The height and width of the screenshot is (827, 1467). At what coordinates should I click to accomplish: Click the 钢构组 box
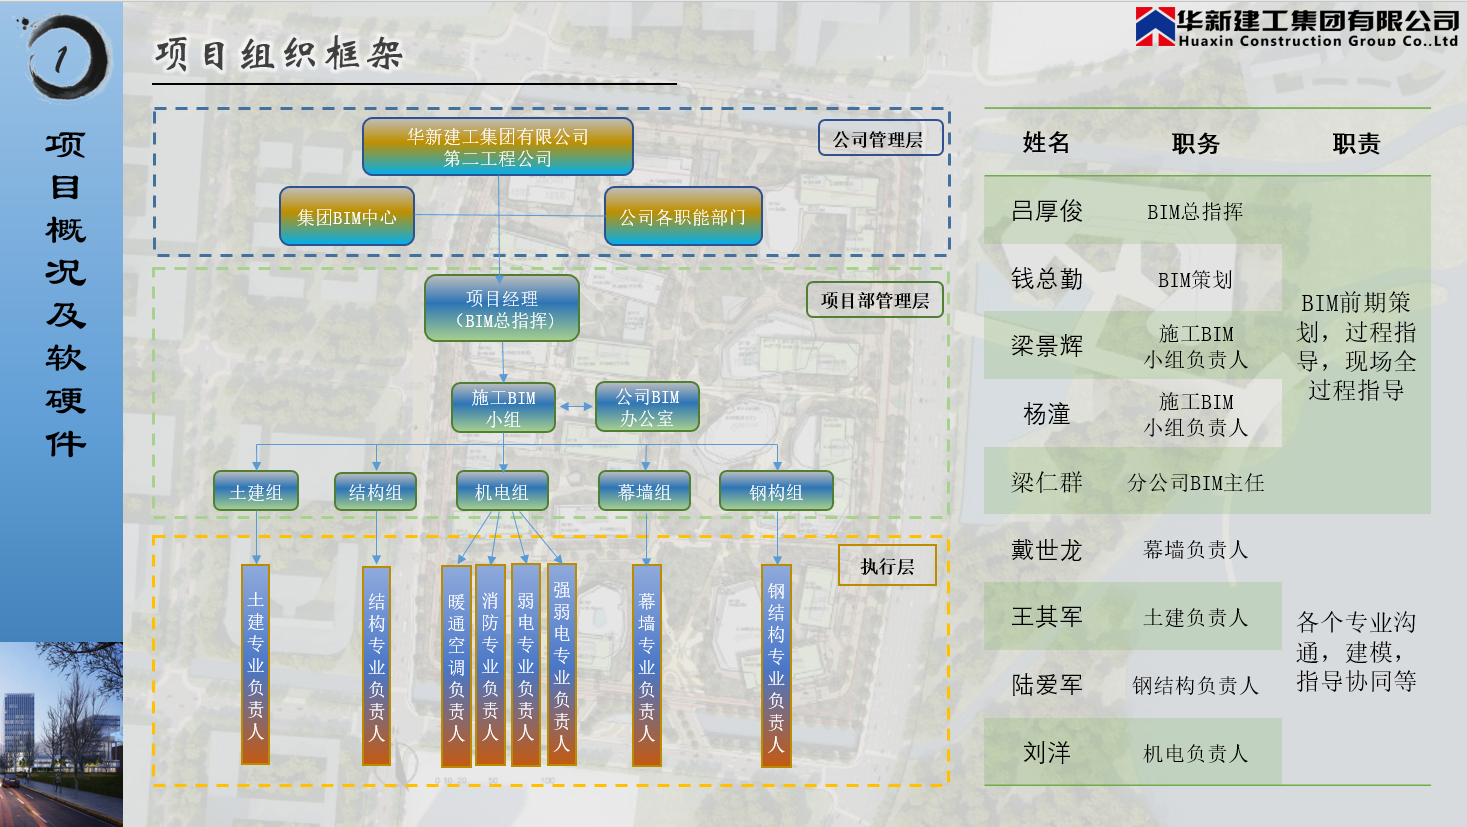click(776, 491)
